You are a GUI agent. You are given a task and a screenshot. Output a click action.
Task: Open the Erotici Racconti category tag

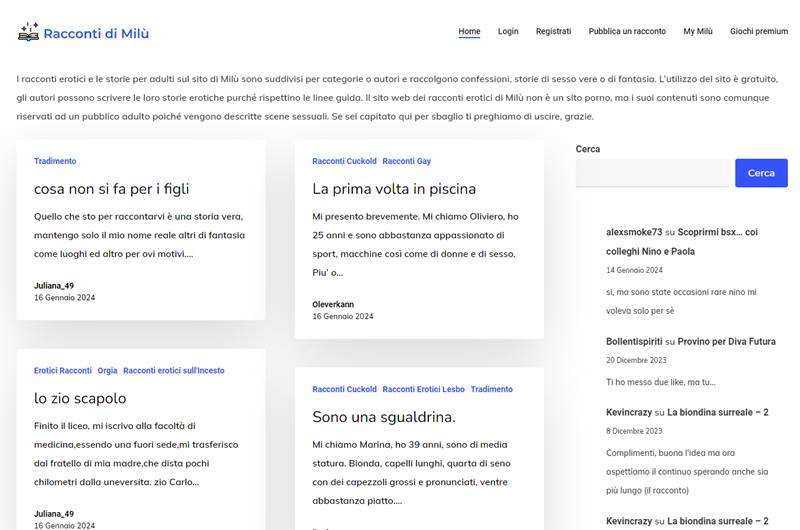point(63,370)
